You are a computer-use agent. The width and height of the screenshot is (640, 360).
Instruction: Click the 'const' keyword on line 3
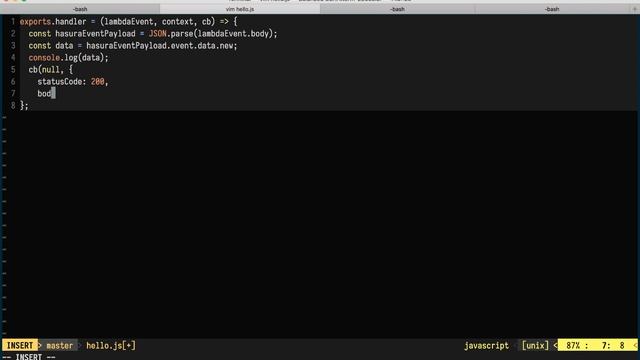tap(40, 46)
